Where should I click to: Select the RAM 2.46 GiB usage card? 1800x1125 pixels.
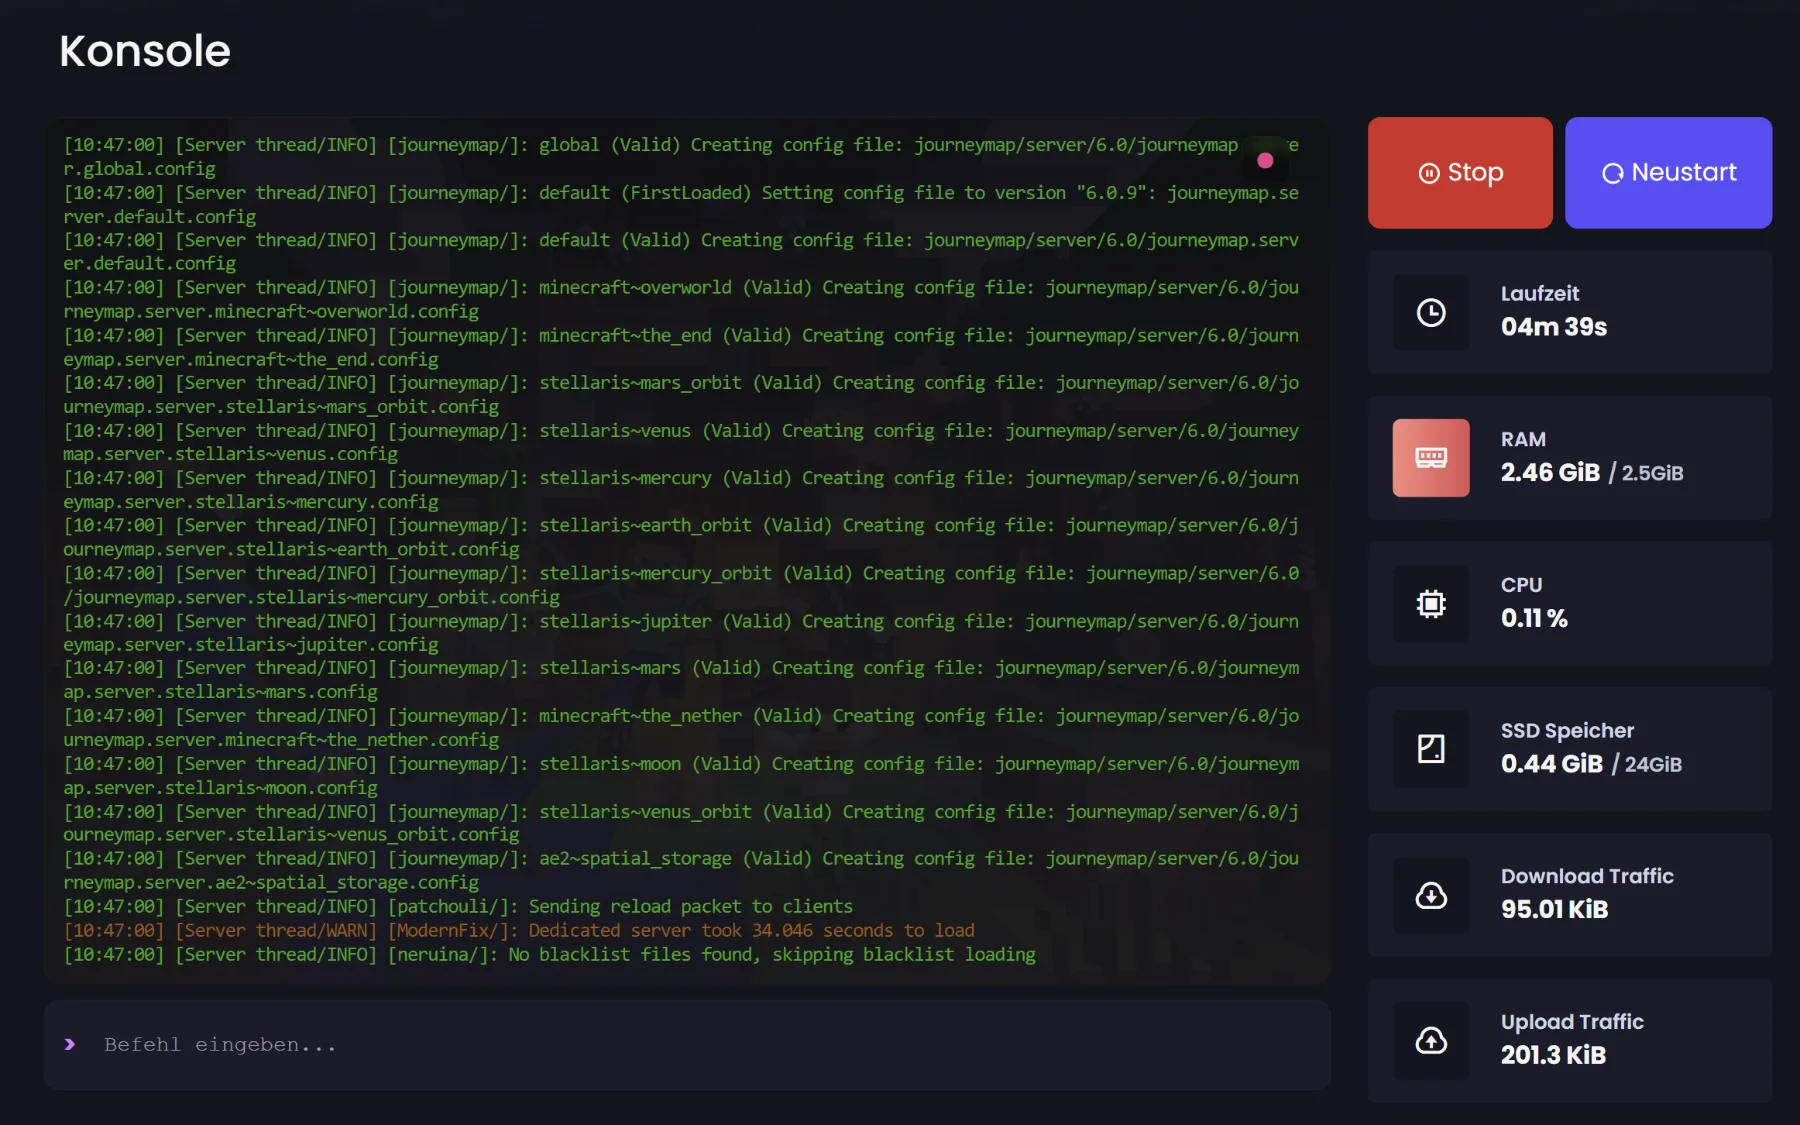pos(1570,458)
